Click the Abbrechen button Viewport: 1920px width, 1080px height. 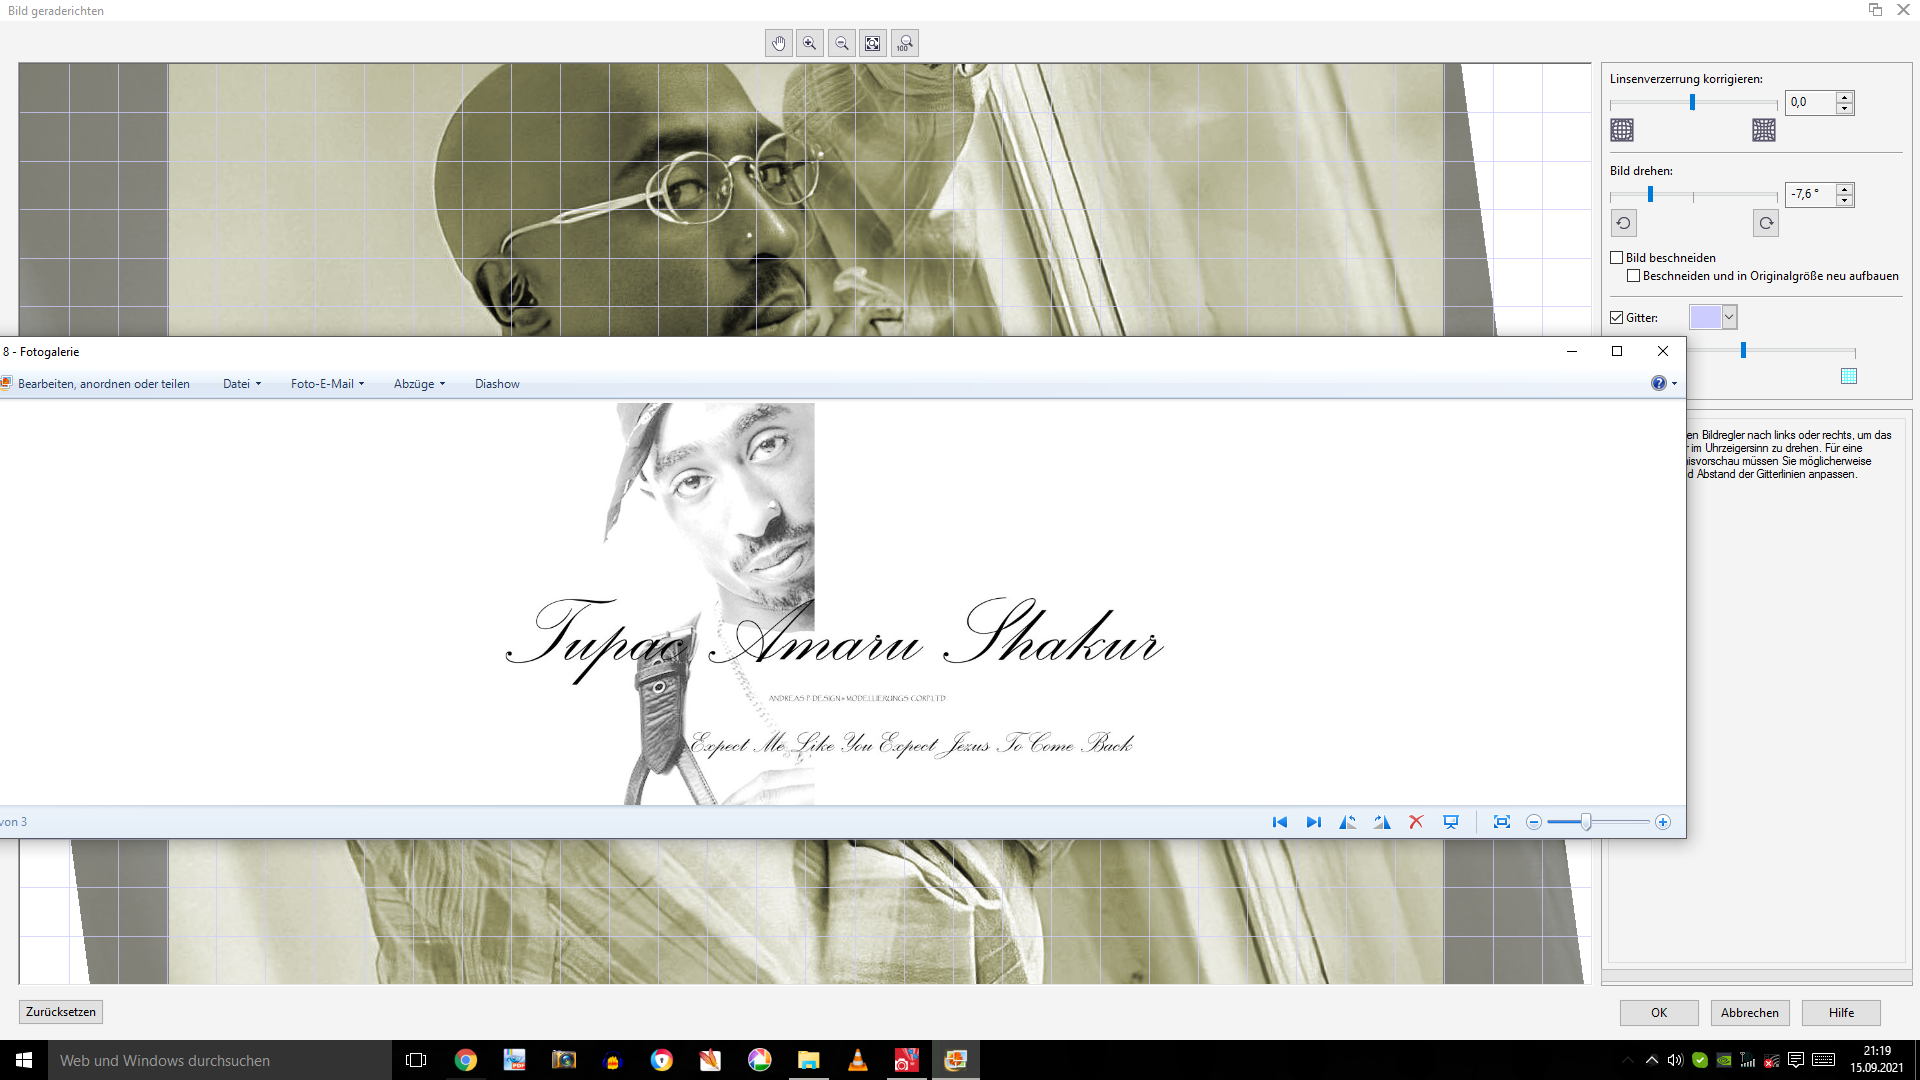1750,1013
